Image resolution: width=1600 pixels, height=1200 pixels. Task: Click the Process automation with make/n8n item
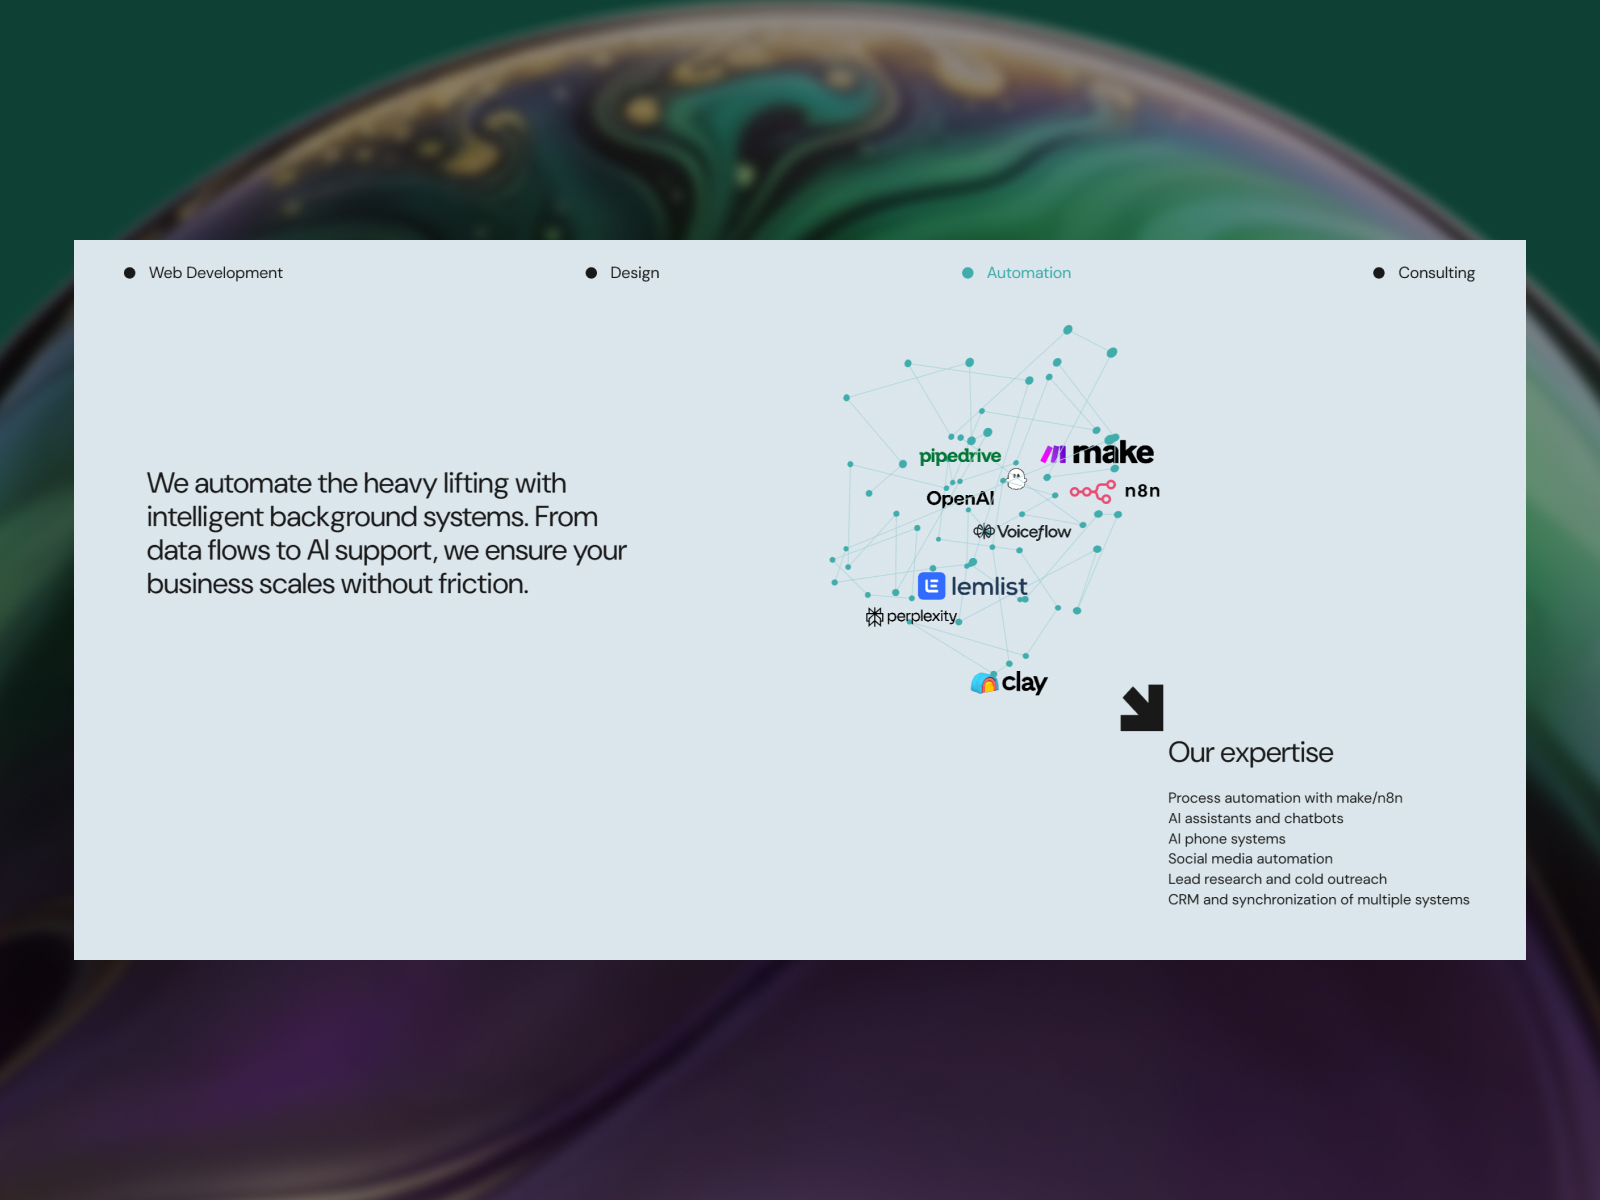coord(1285,798)
